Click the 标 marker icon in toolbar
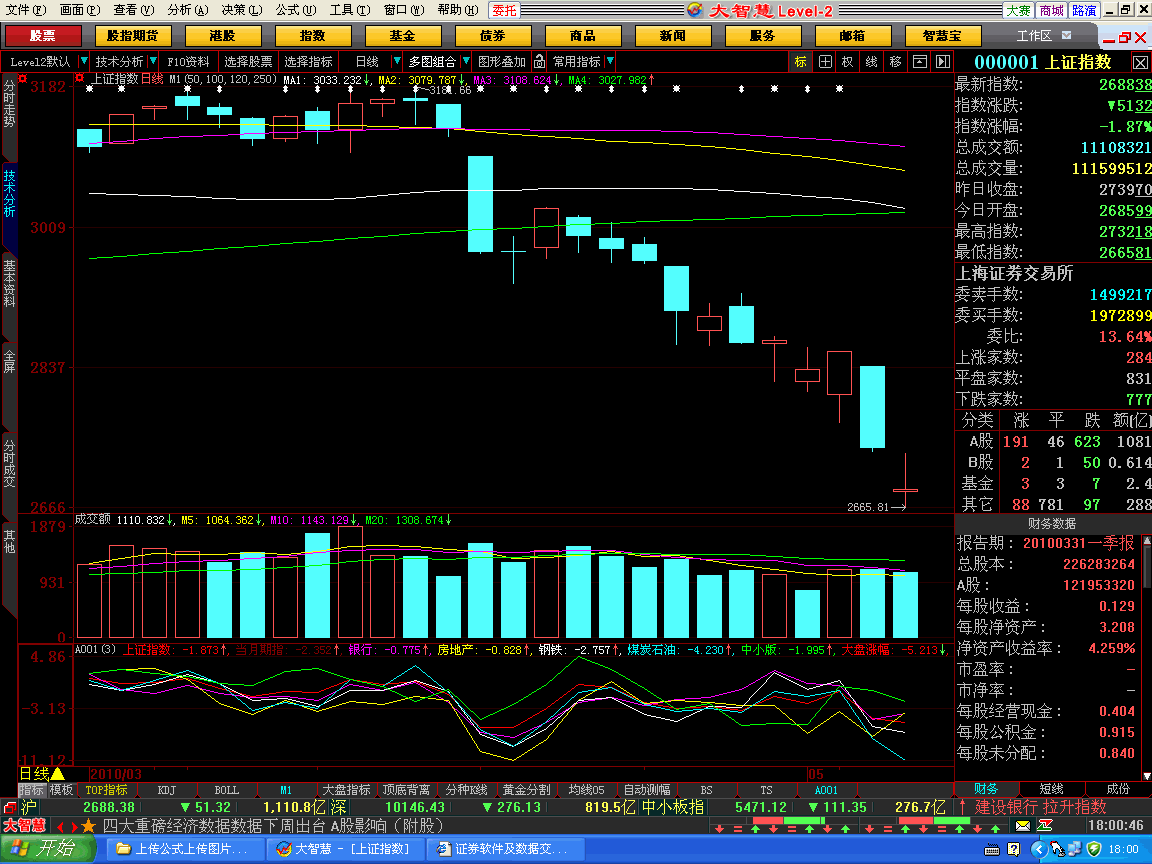The height and width of the screenshot is (864, 1152). [x=801, y=62]
